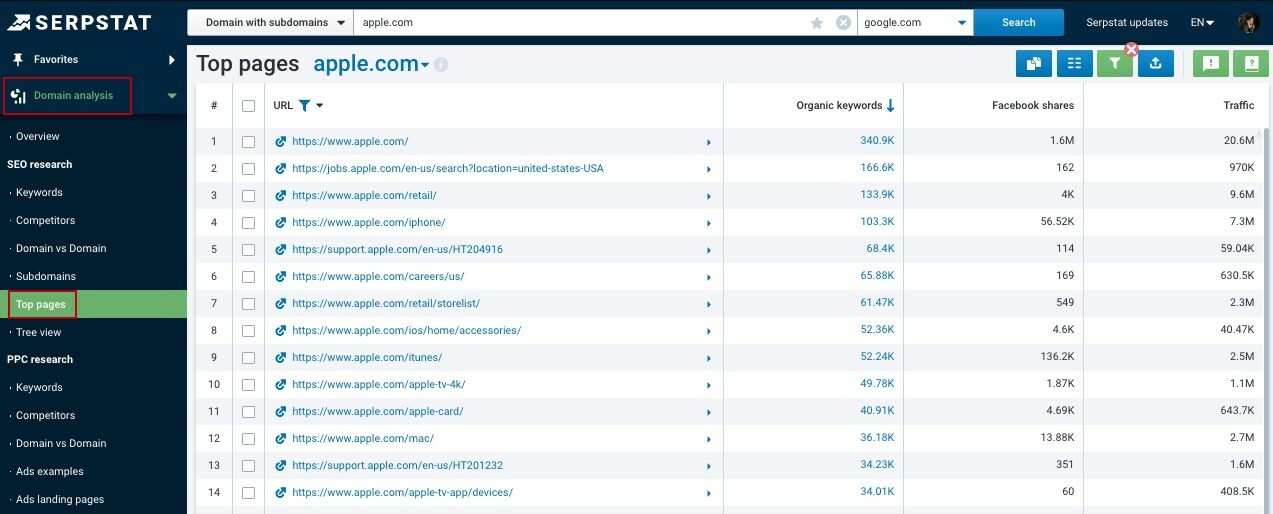
Task: Open the https://www.apple.com/apple-tv-app/devices/ link
Action: (403, 492)
